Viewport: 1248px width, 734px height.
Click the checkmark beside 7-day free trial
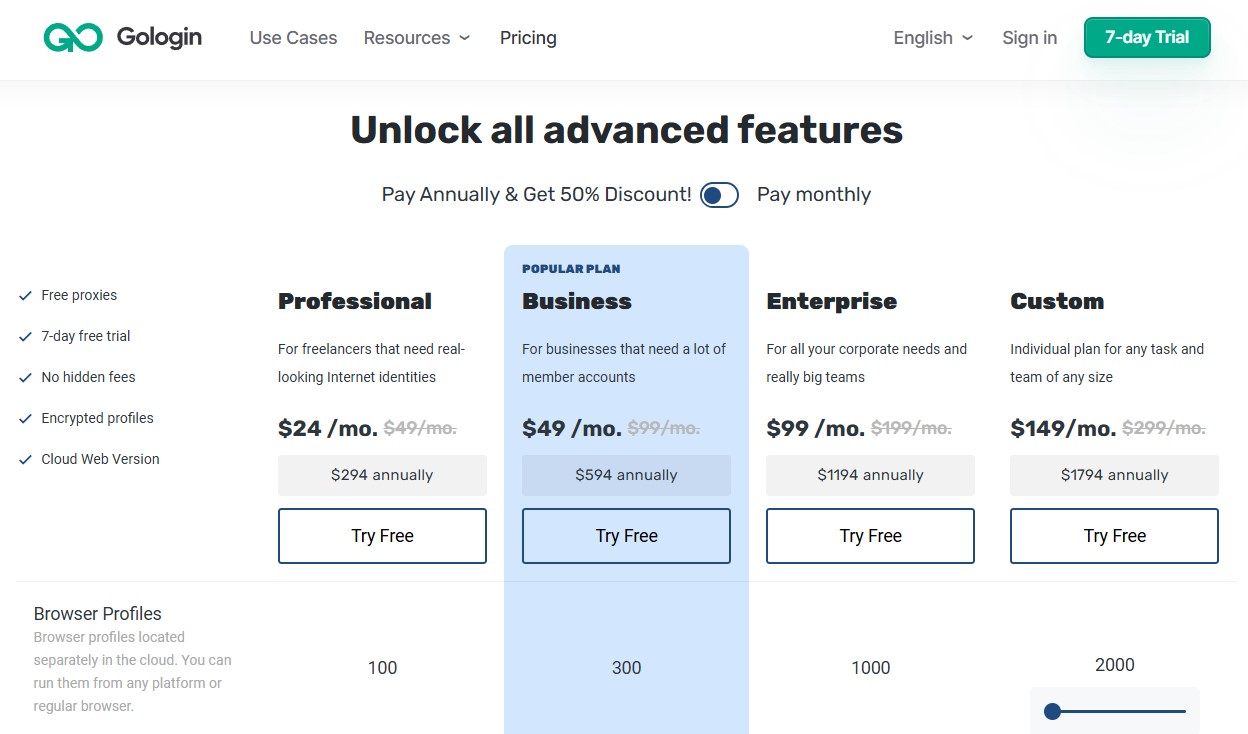[25, 336]
